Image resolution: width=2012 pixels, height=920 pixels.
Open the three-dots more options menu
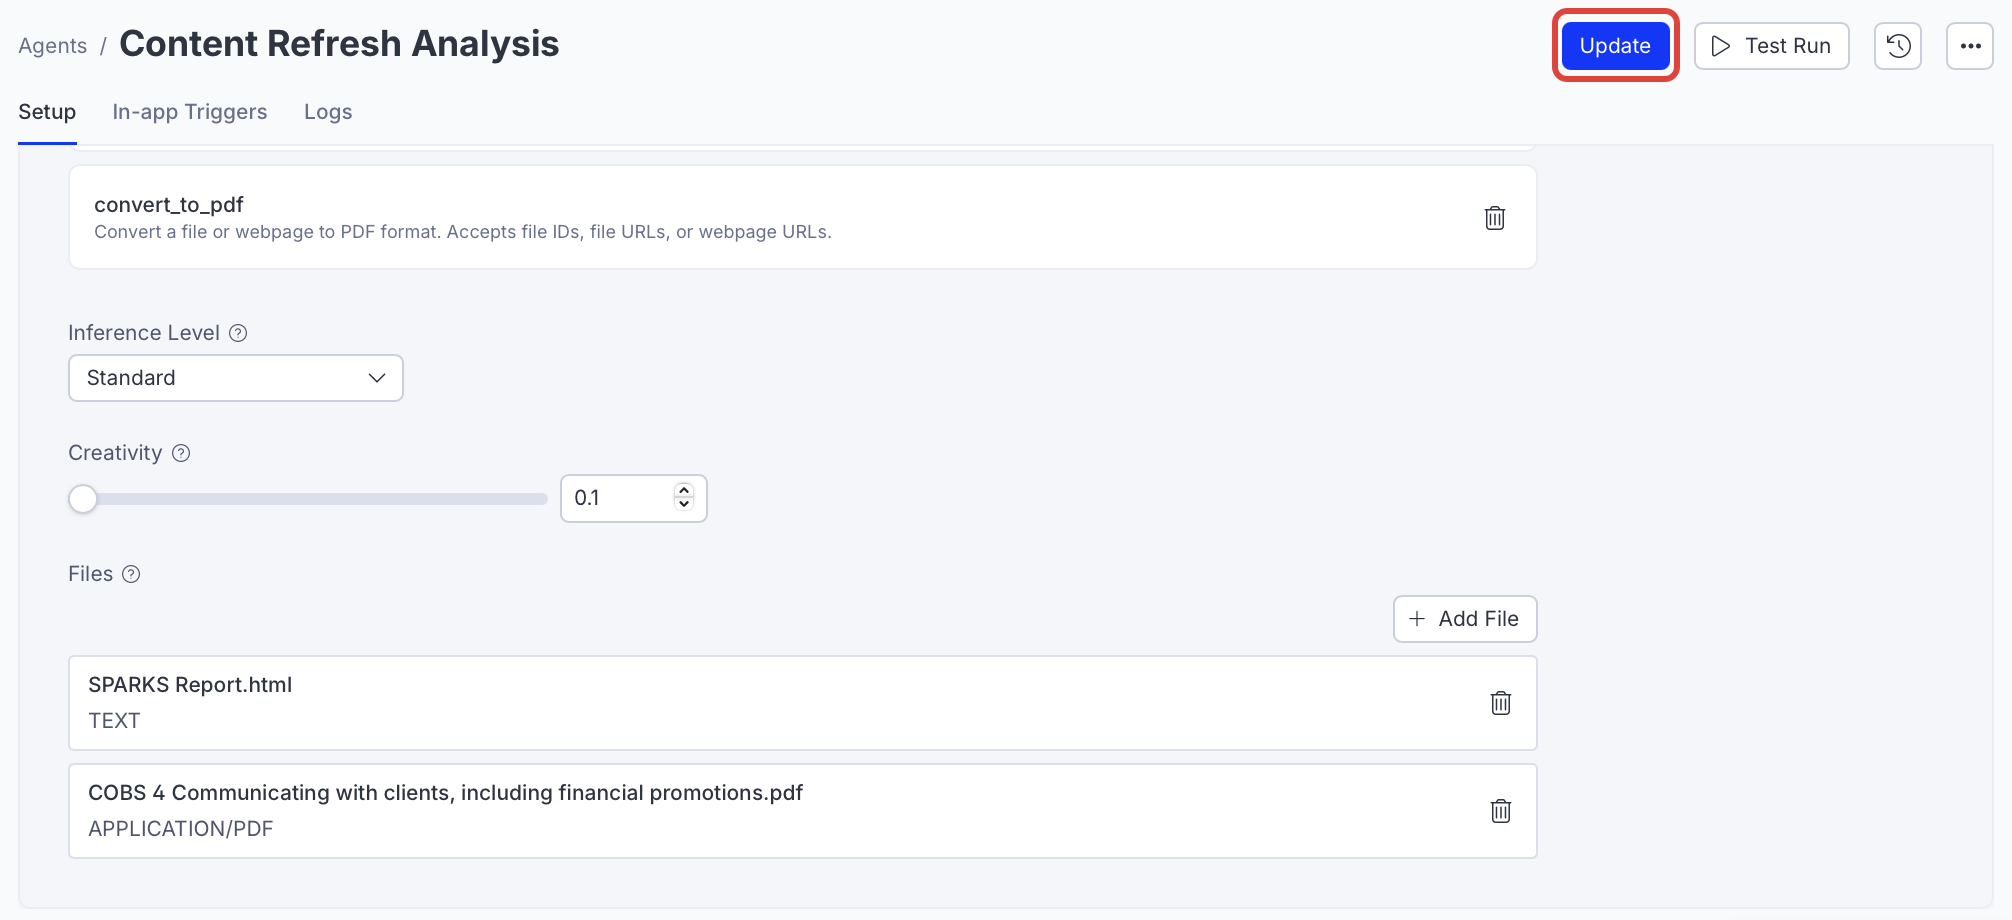[1969, 46]
